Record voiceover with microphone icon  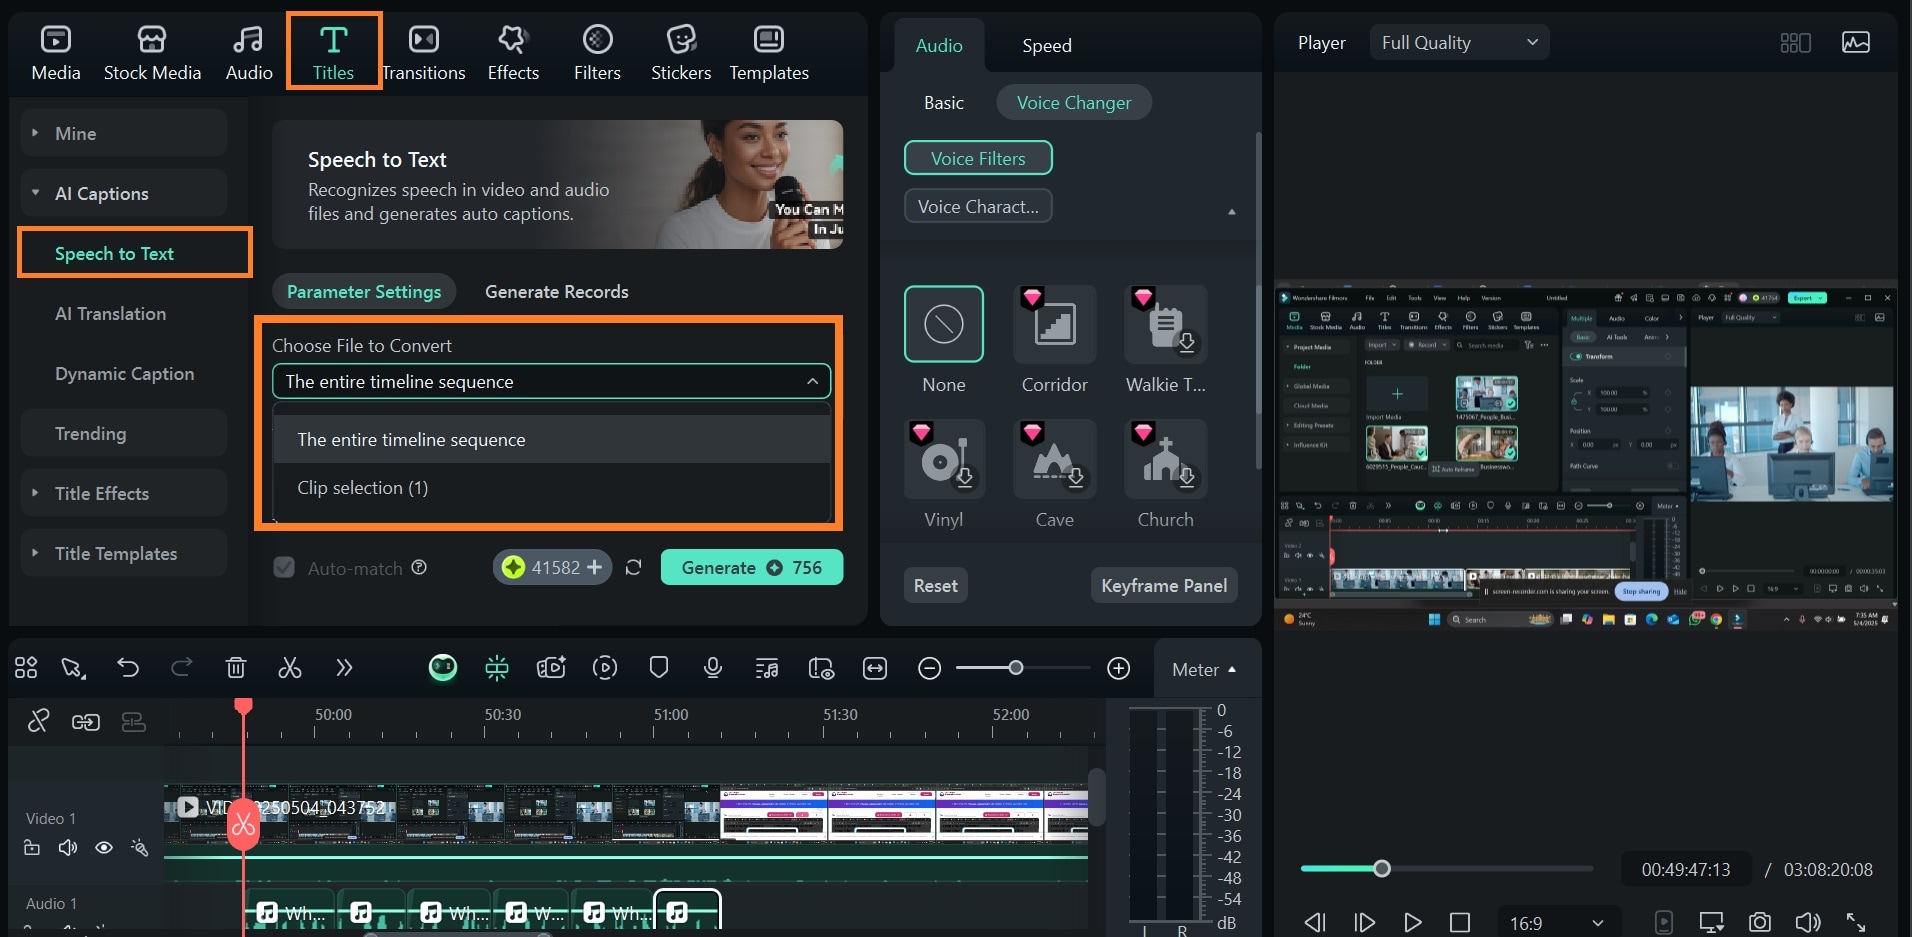coord(713,667)
